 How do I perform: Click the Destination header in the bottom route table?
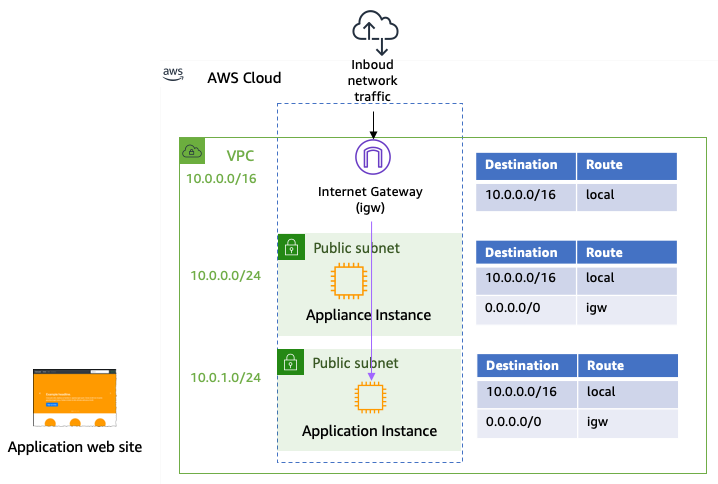(527, 365)
